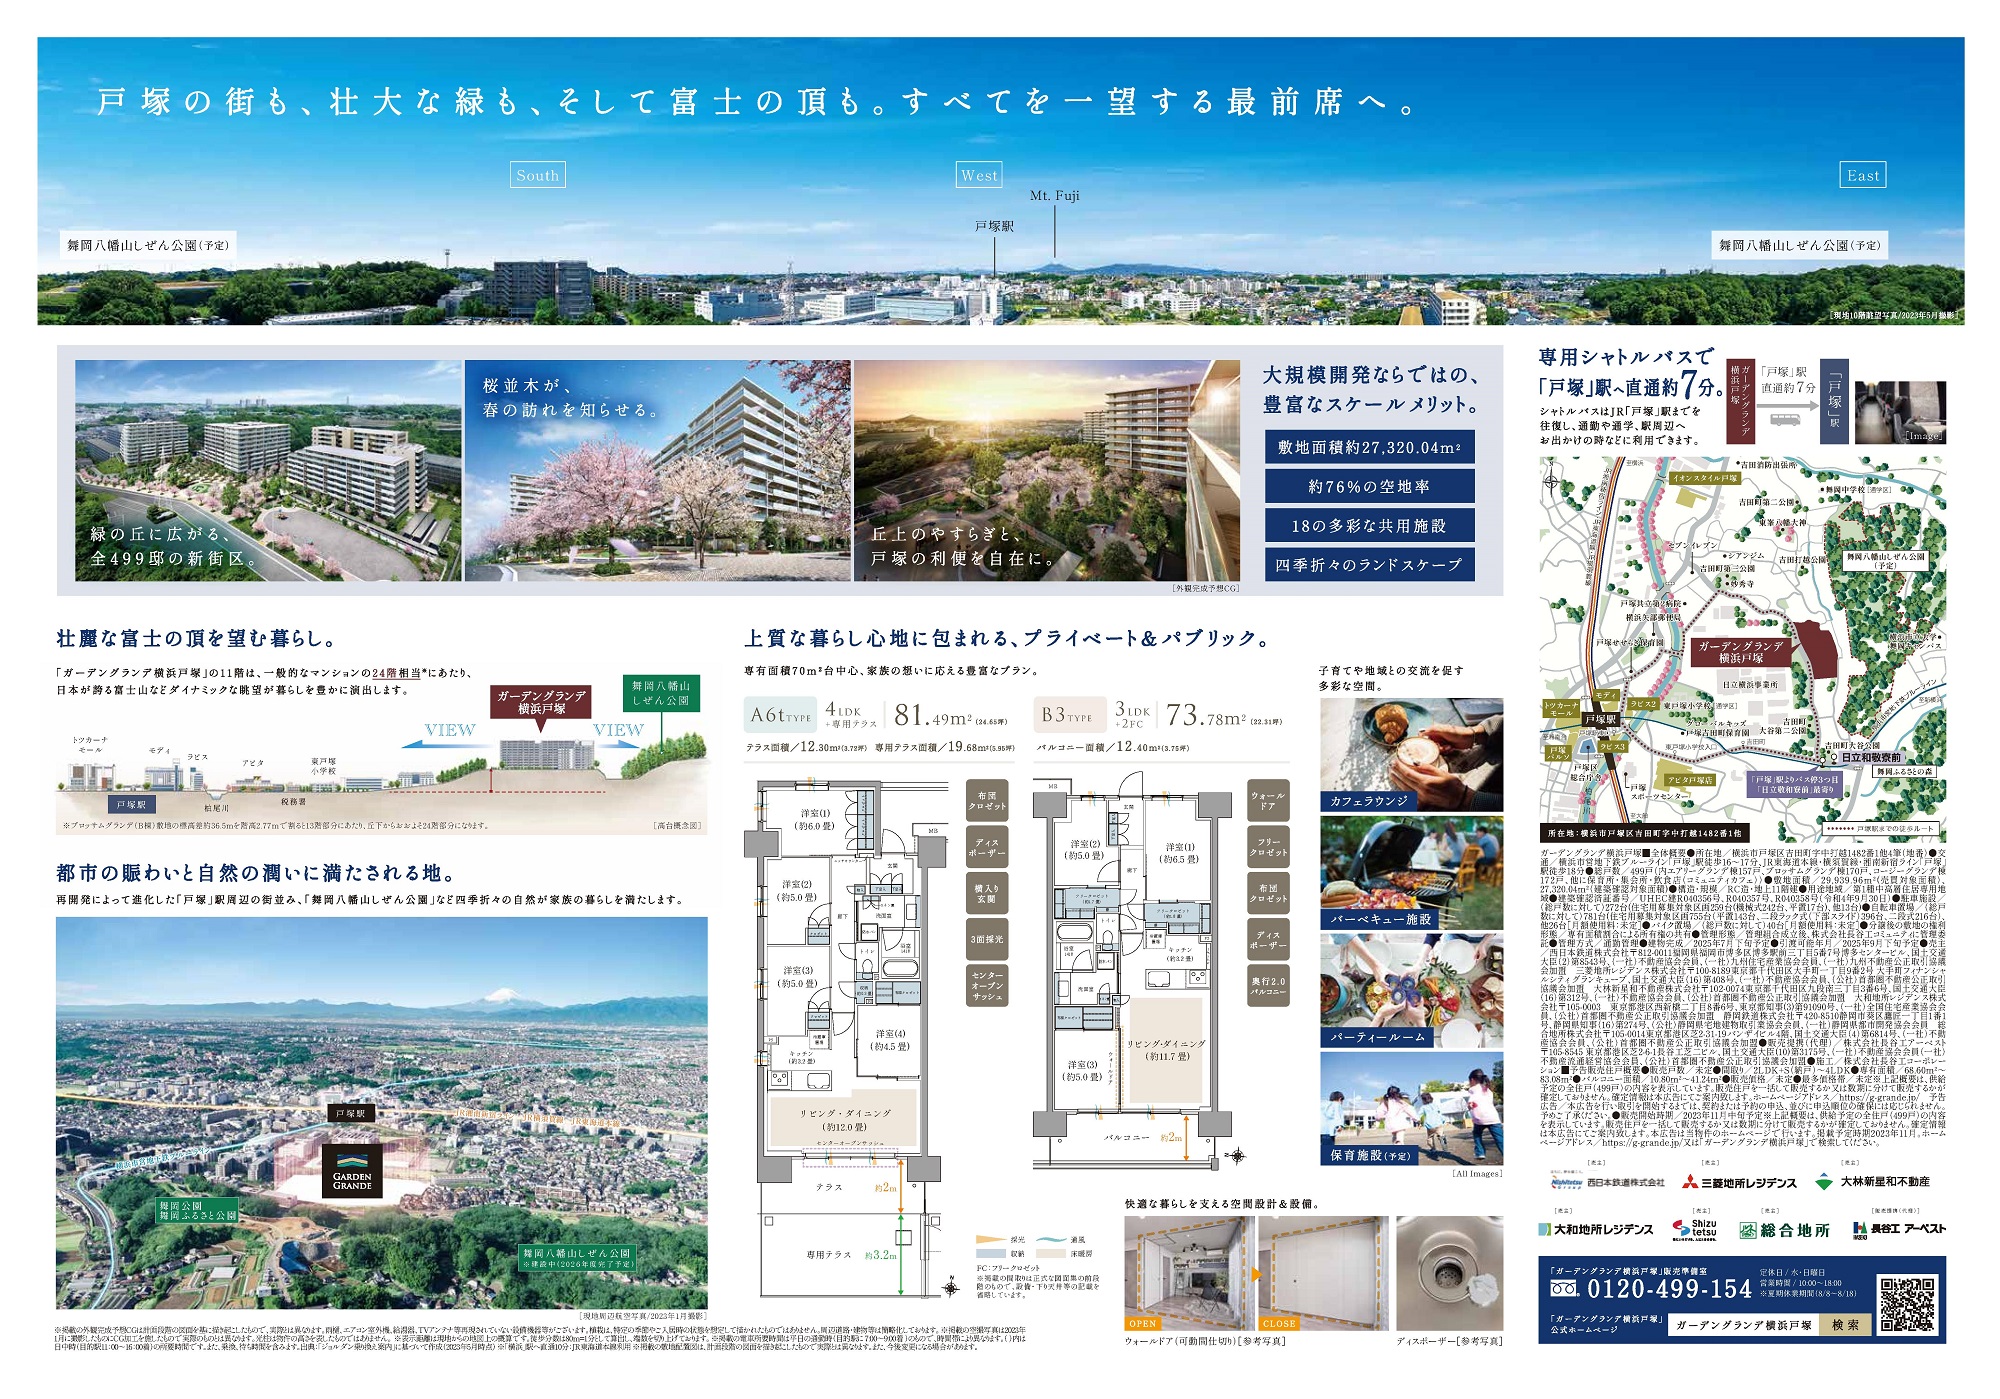The image size is (2000, 1399).
Task: Click the 四季折々のランドスケープ banner
Action: (1369, 564)
